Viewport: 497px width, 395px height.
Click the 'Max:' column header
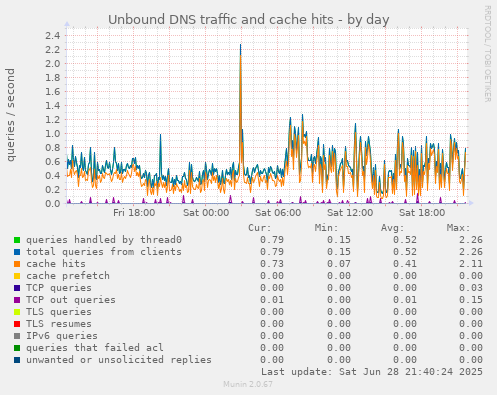pyautogui.click(x=458, y=228)
